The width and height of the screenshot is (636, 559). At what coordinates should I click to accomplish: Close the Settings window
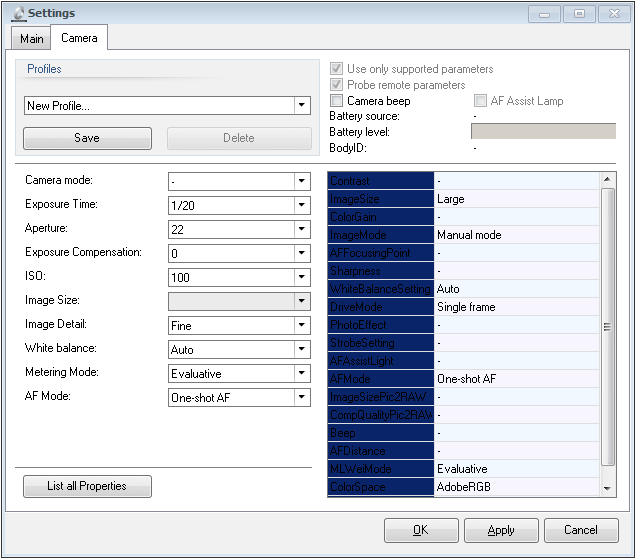[x=614, y=14]
